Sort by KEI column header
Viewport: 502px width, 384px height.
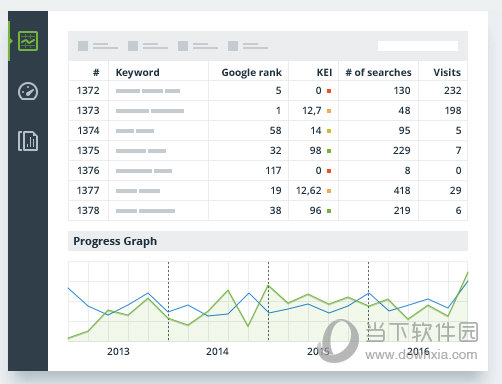click(x=324, y=72)
